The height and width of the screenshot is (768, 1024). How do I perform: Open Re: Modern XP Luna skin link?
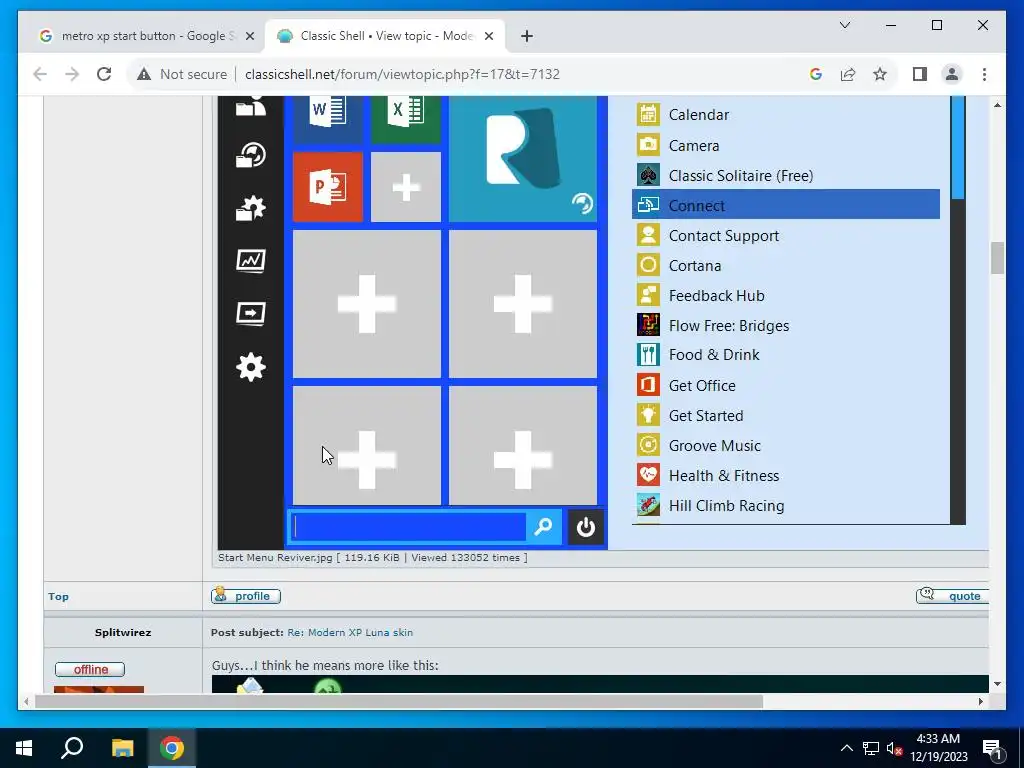click(350, 632)
